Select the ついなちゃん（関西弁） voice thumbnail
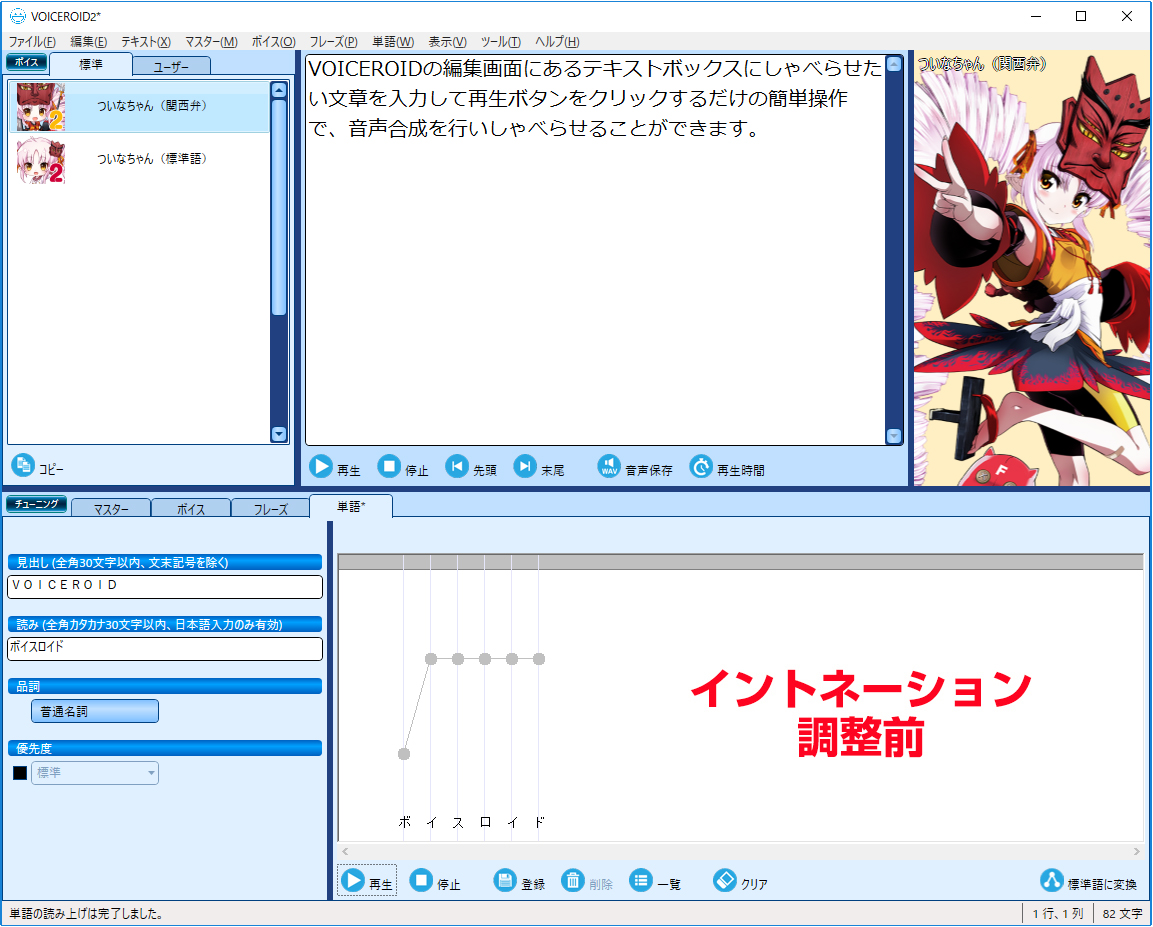The height and width of the screenshot is (927, 1153). [40, 107]
